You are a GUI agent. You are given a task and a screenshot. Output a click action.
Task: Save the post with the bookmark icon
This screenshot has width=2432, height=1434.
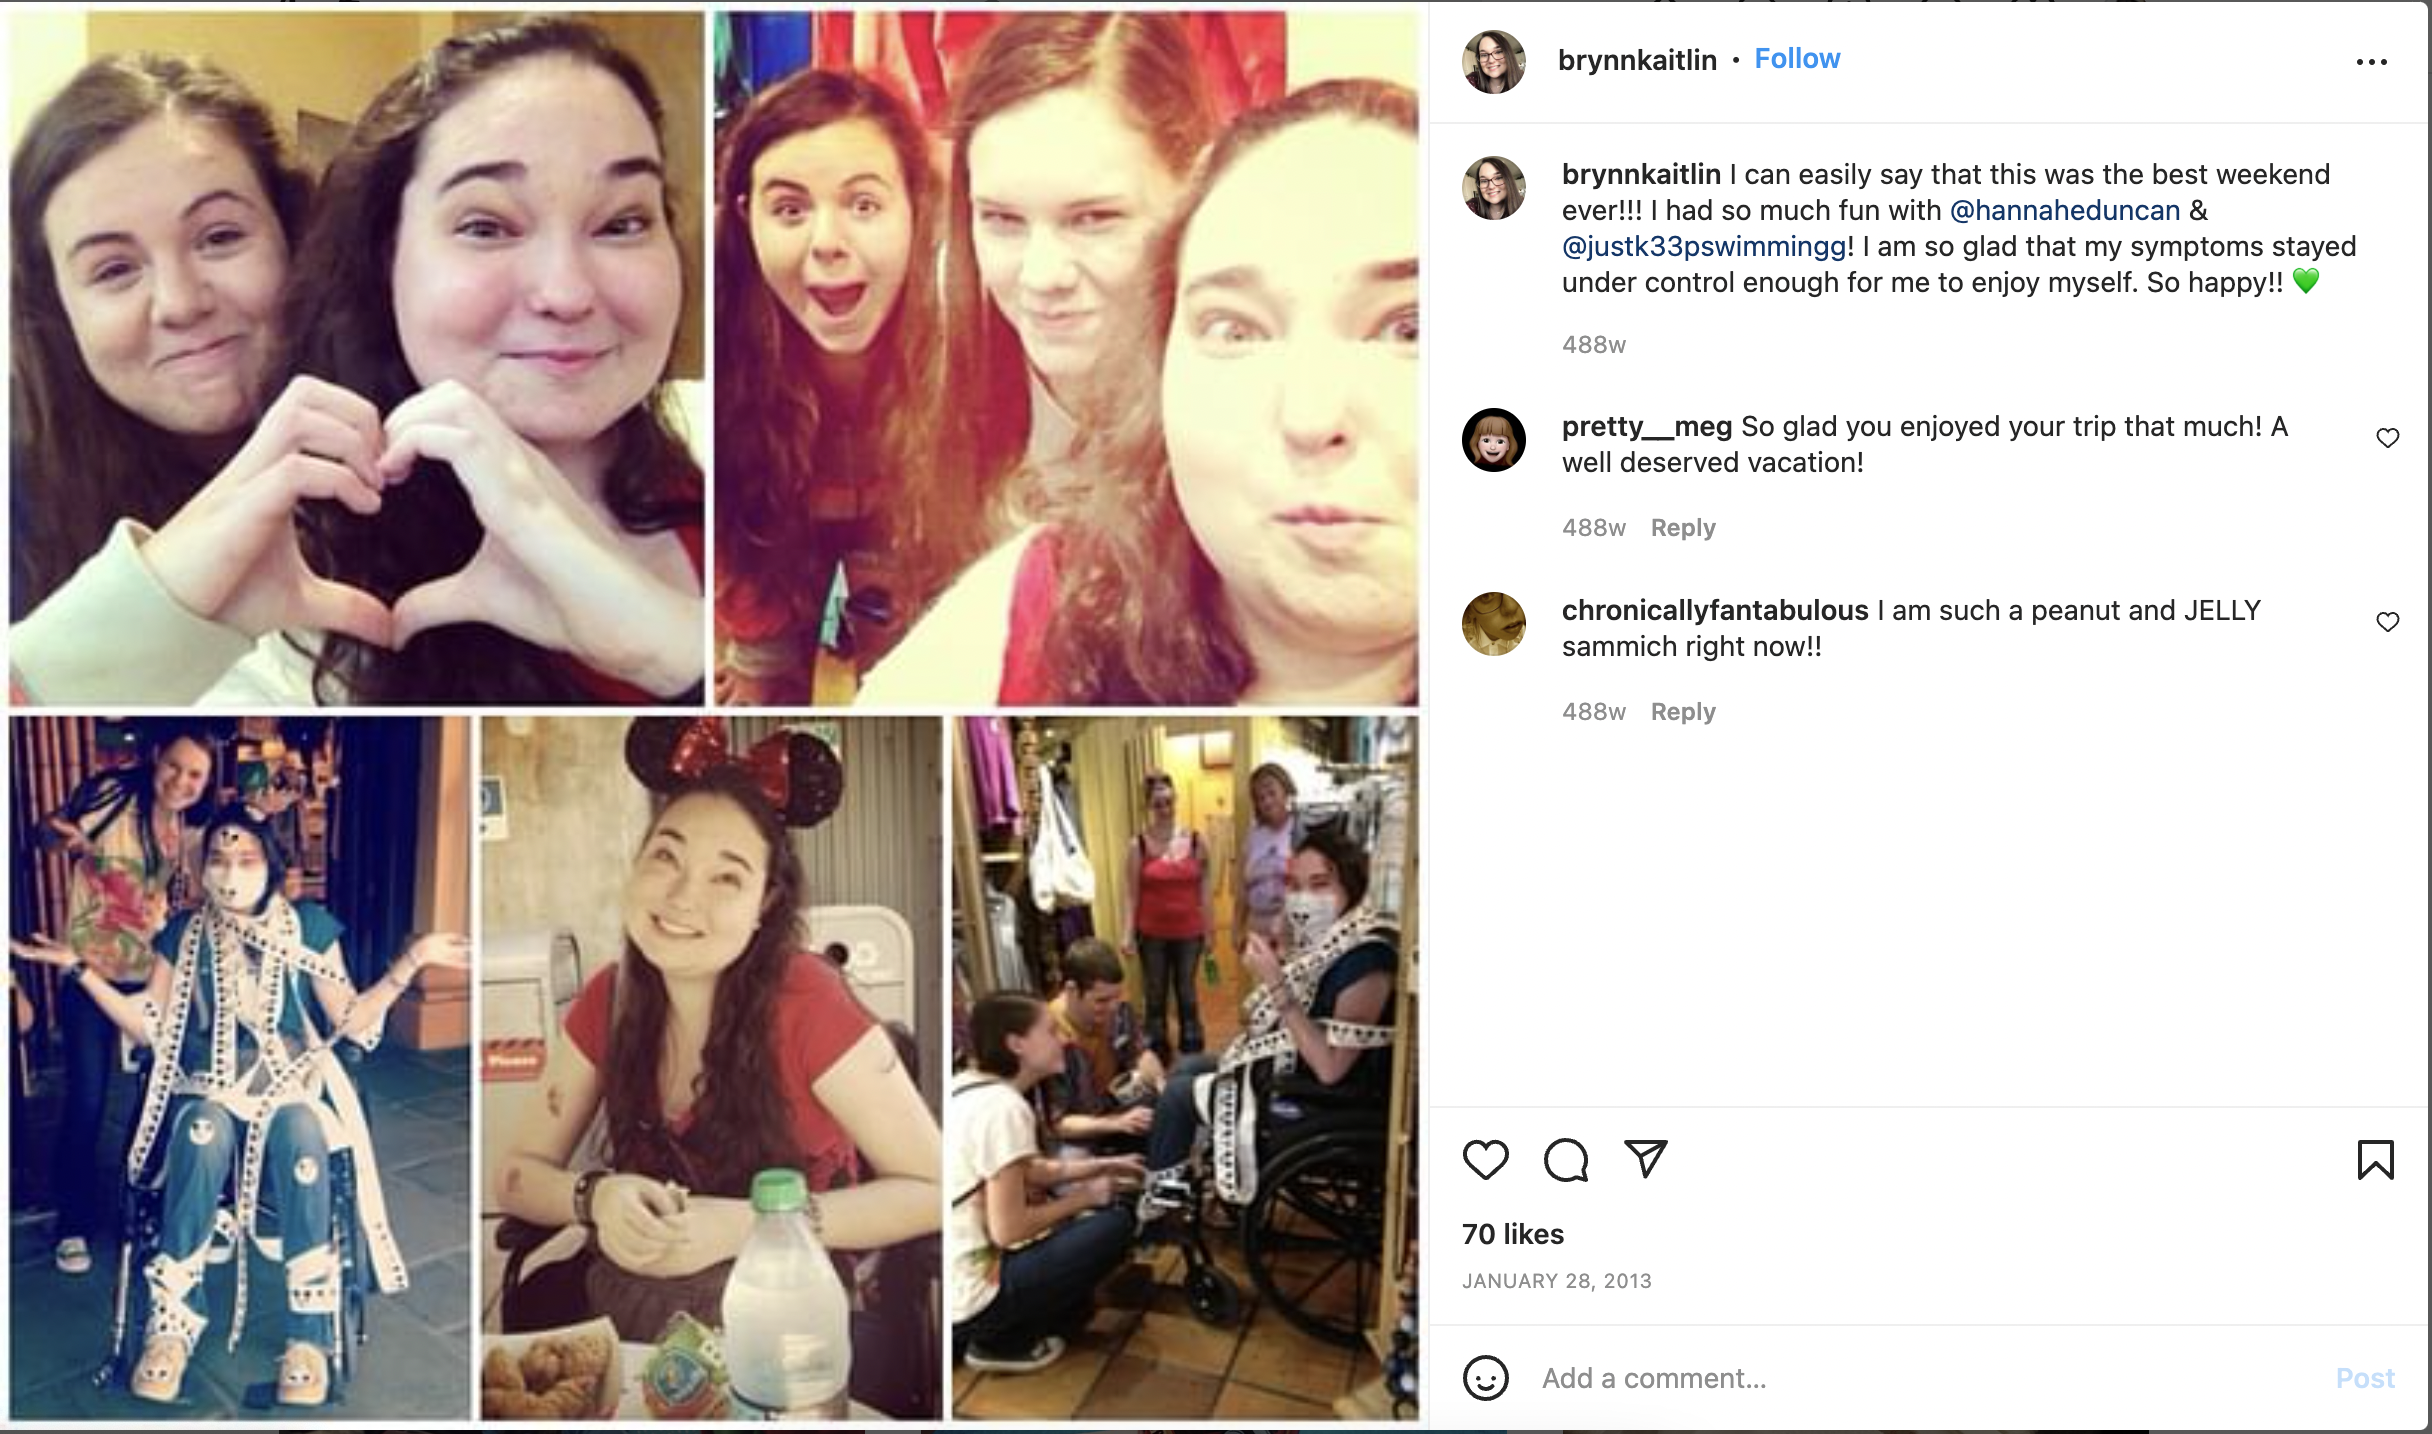(x=2375, y=1160)
